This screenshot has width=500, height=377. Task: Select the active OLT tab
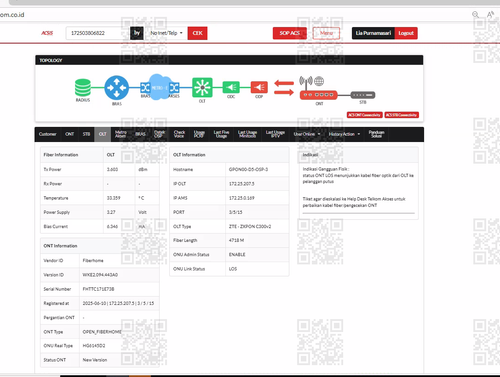pyautogui.click(x=102, y=134)
